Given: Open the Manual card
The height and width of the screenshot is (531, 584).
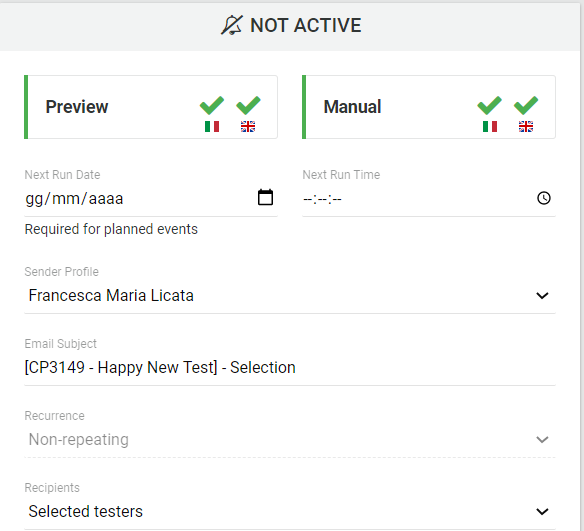Looking at the screenshot, I should point(429,107).
